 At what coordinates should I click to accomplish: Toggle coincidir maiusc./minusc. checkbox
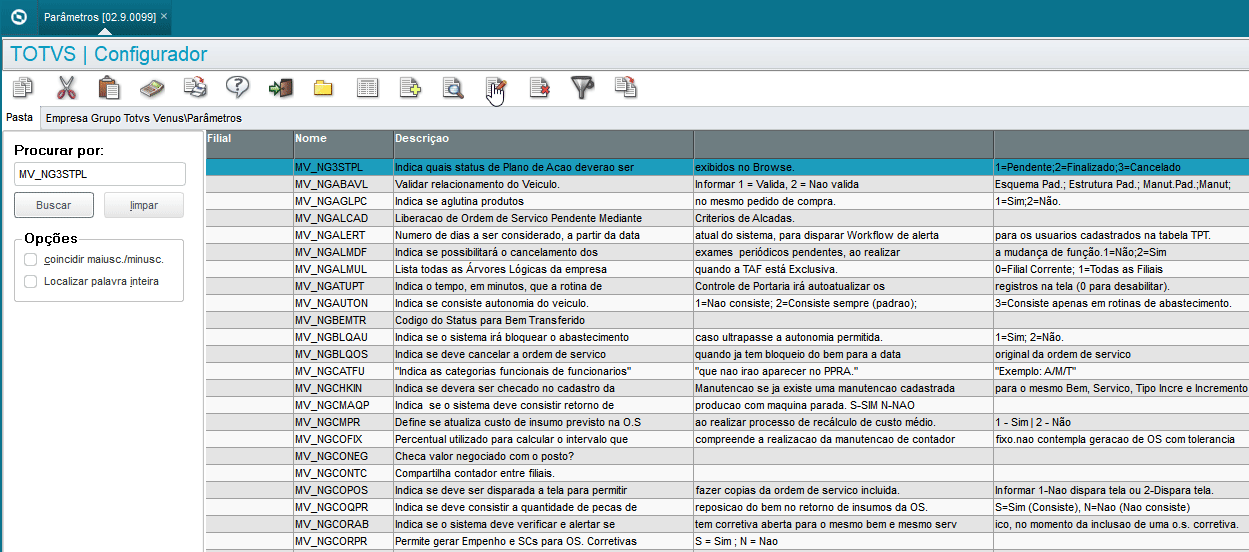[x=31, y=259]
